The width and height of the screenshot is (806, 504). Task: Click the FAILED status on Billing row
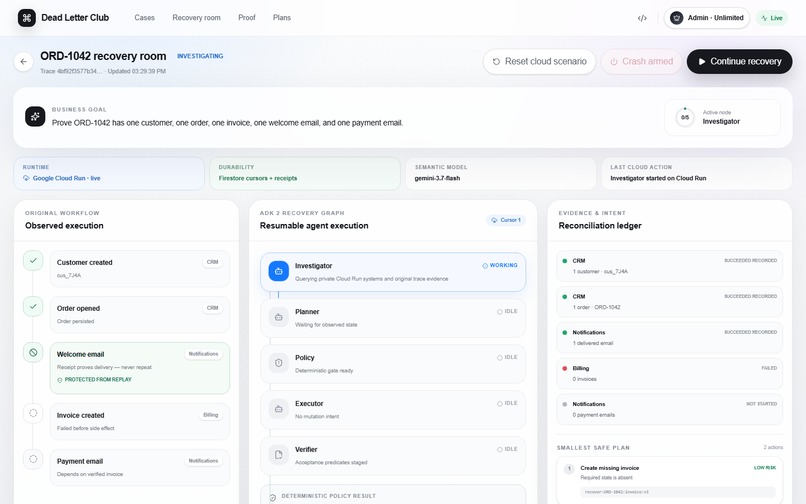(x=769, y=368)
